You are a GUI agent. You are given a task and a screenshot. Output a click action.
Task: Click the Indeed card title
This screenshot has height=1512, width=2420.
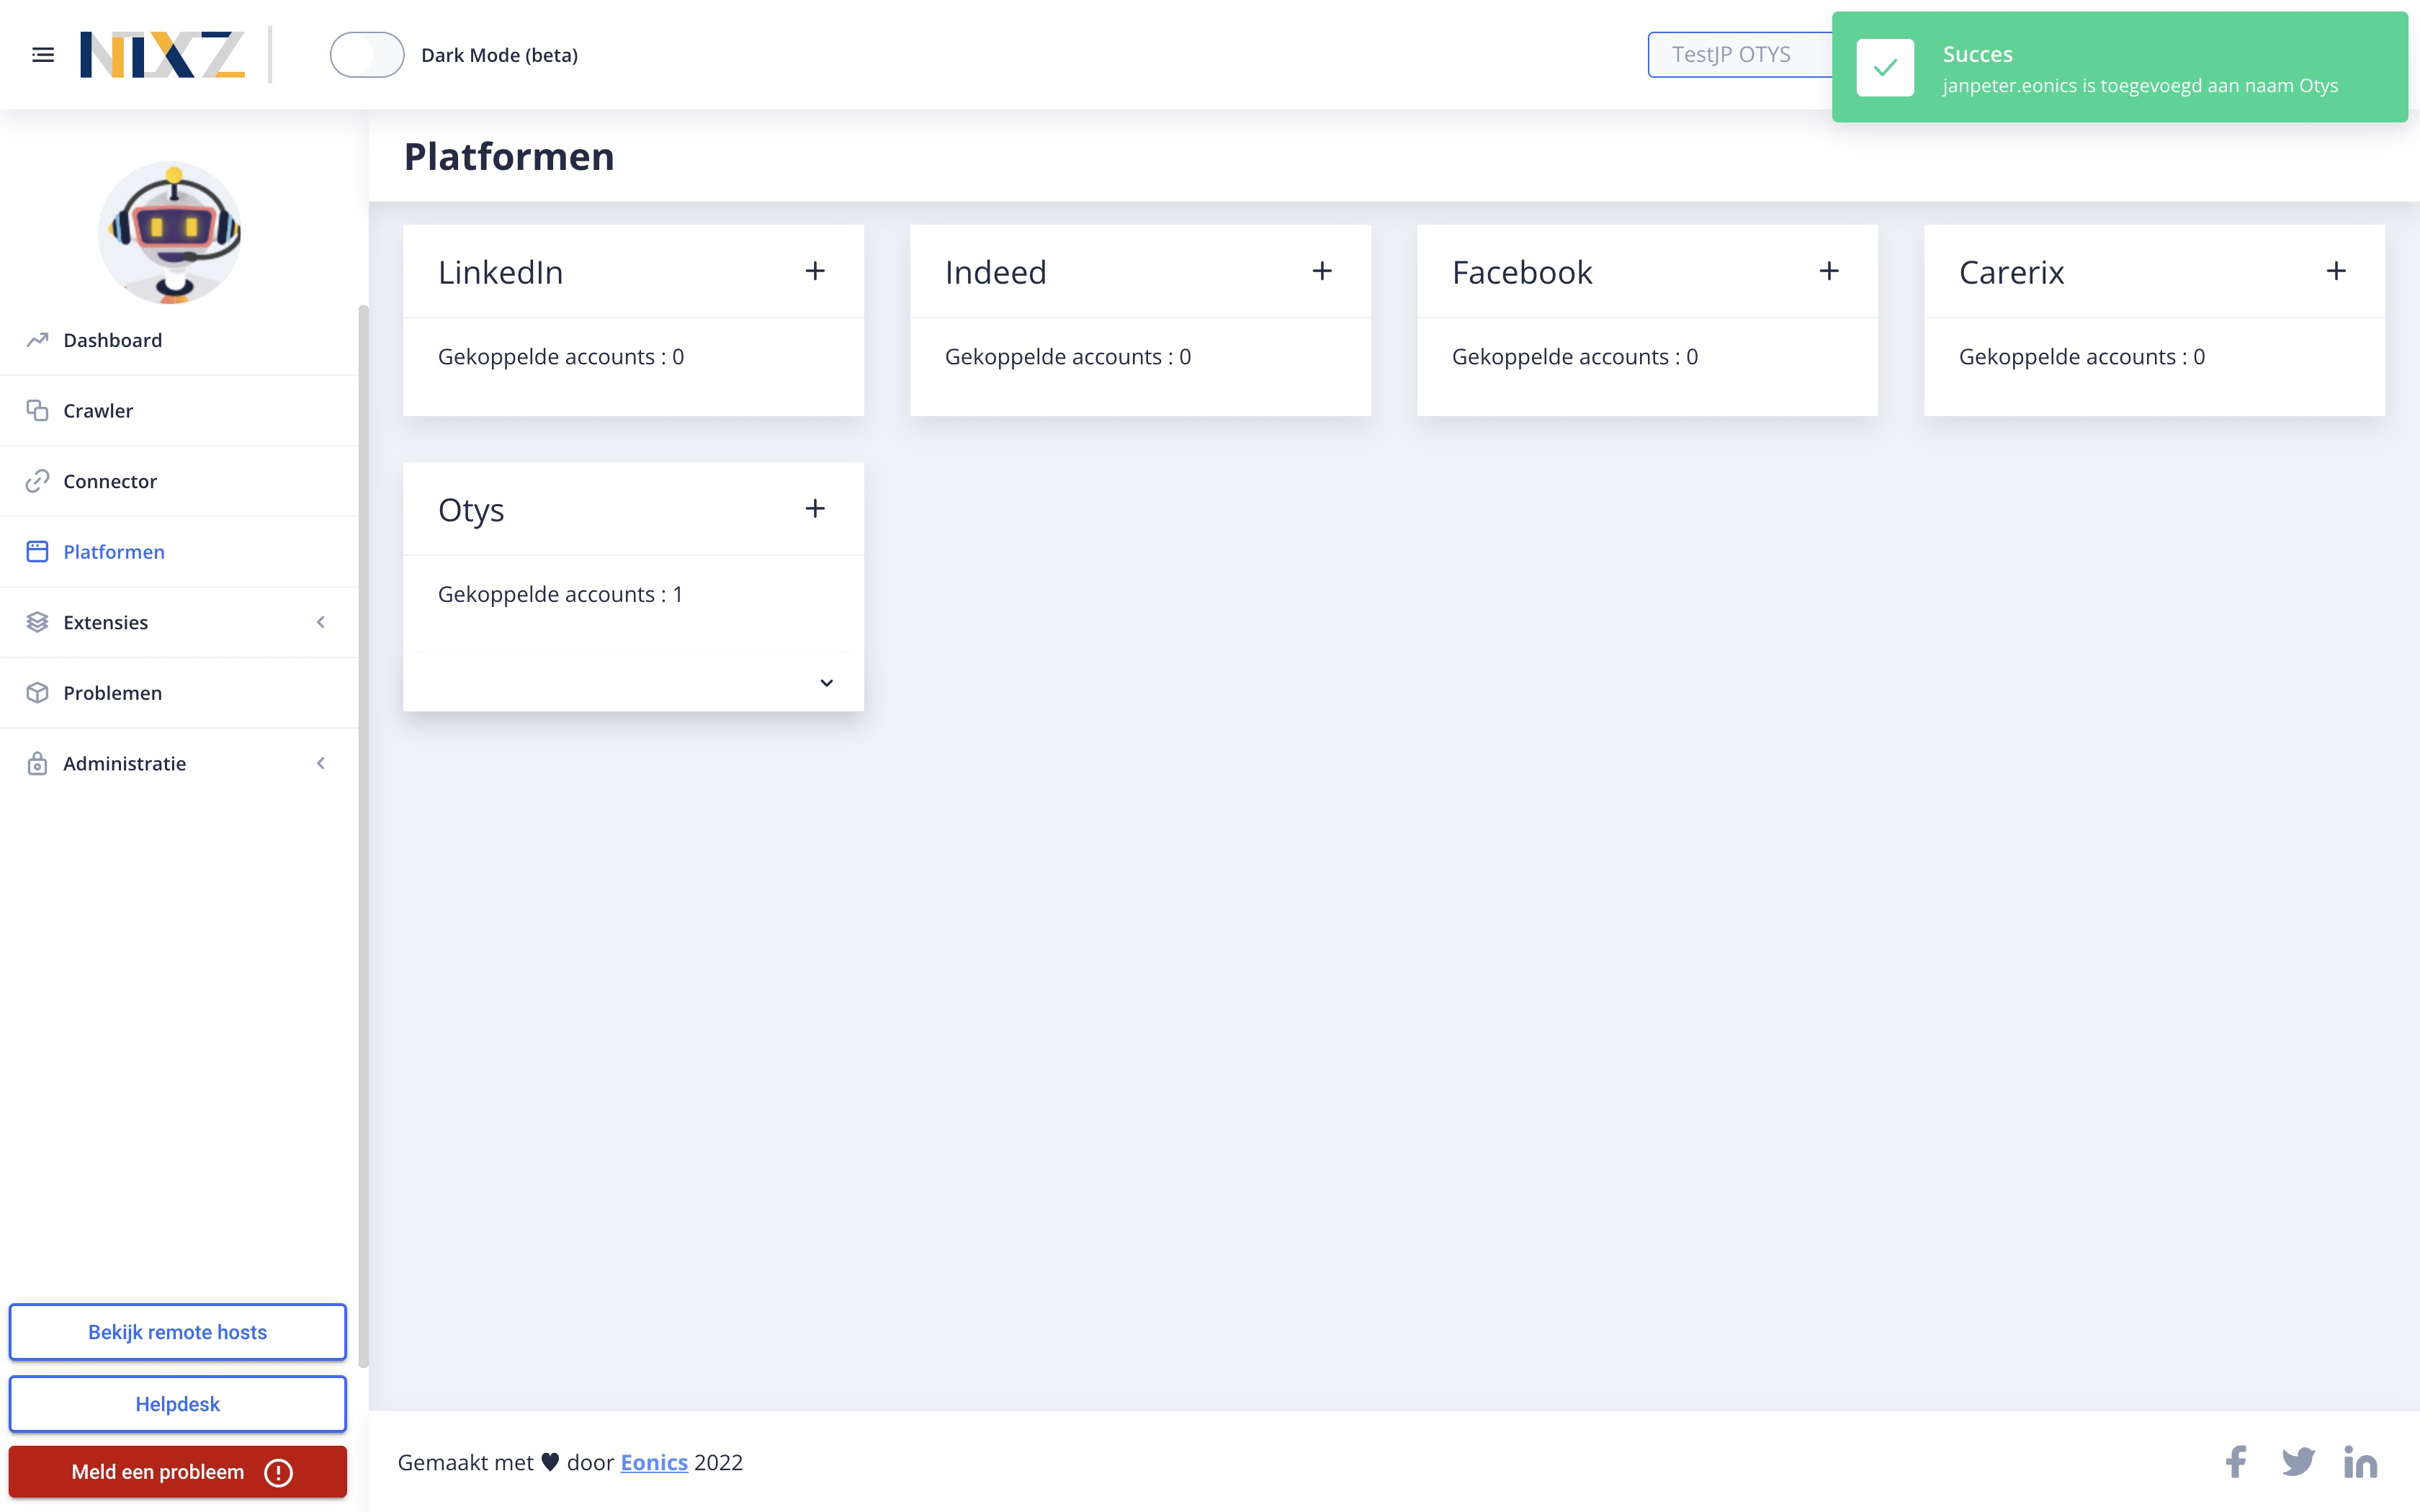[996, 272]
